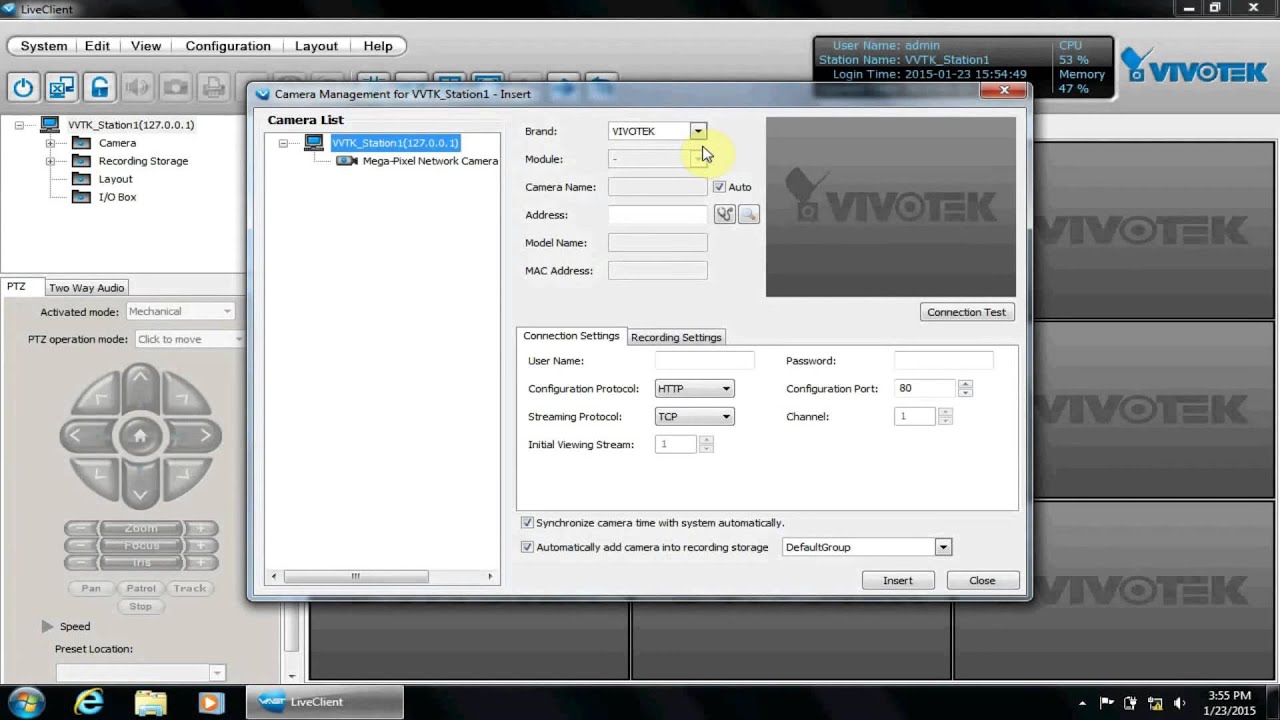Click the power/logout toolbar icon
The height and width of the screenshot is (720, 1280).
23,88
